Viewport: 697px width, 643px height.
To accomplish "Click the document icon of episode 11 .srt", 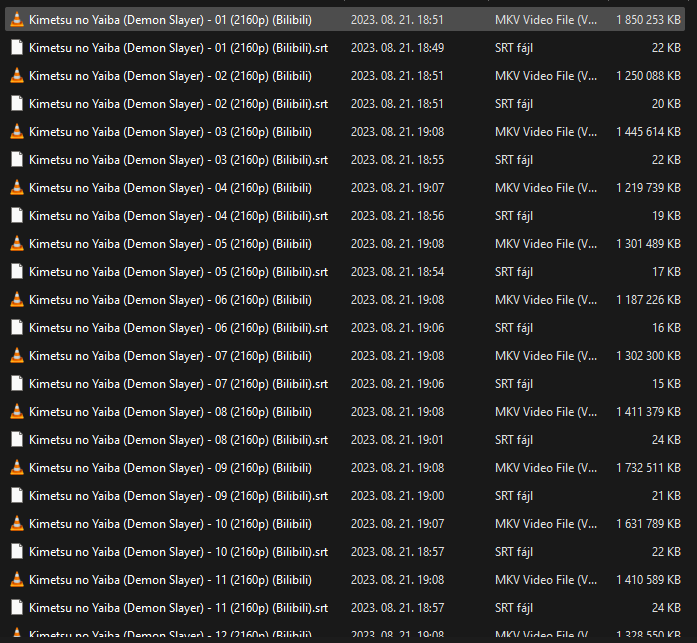I will (x=17, y=607).
